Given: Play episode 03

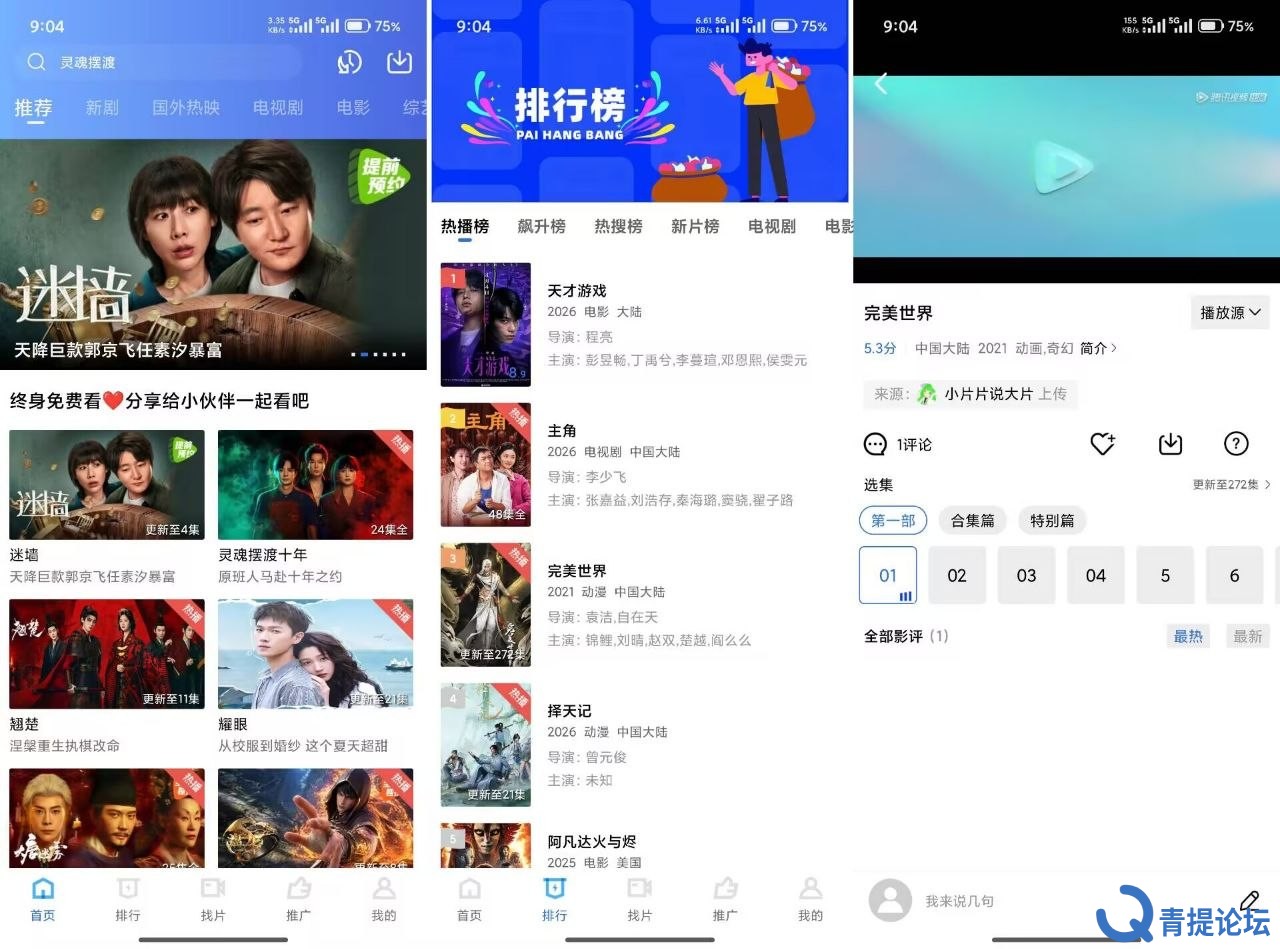Looking at the screenshot, I should 1026,575.
